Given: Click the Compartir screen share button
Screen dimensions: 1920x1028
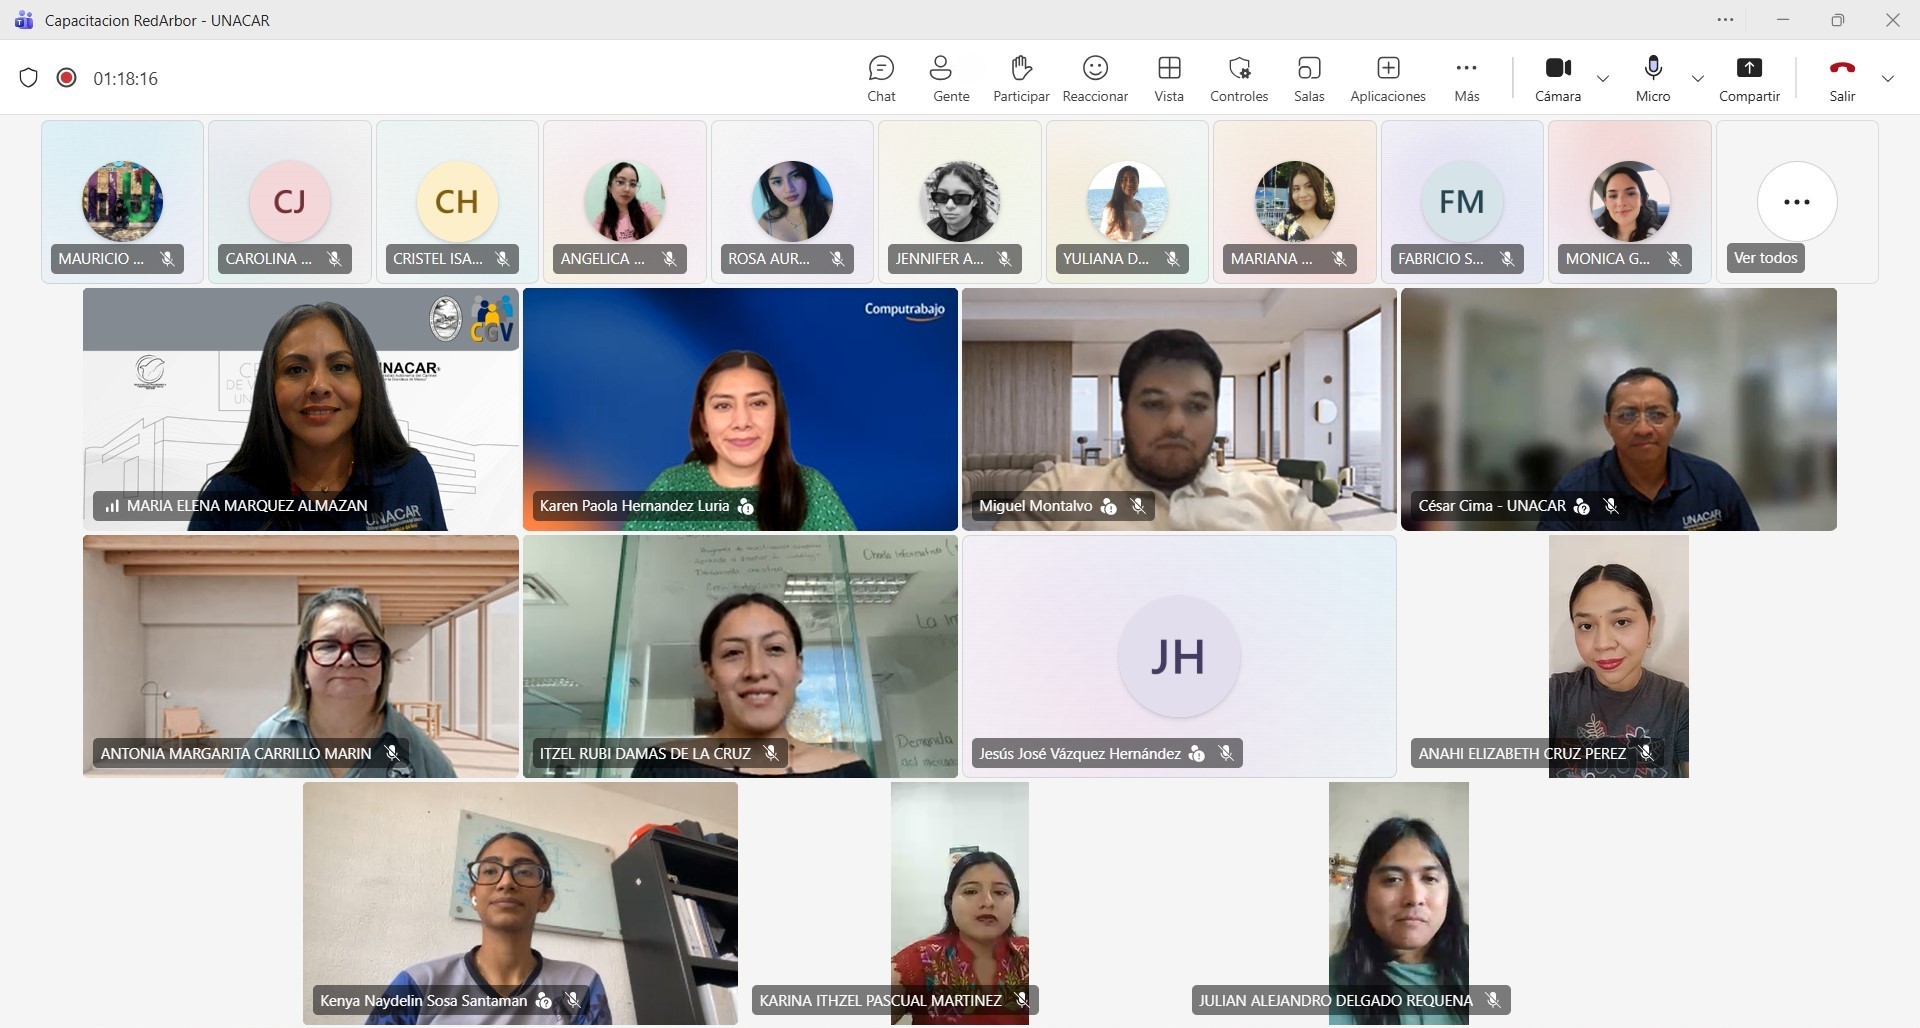Looking at the screenshot, I should click(1748, 78).
